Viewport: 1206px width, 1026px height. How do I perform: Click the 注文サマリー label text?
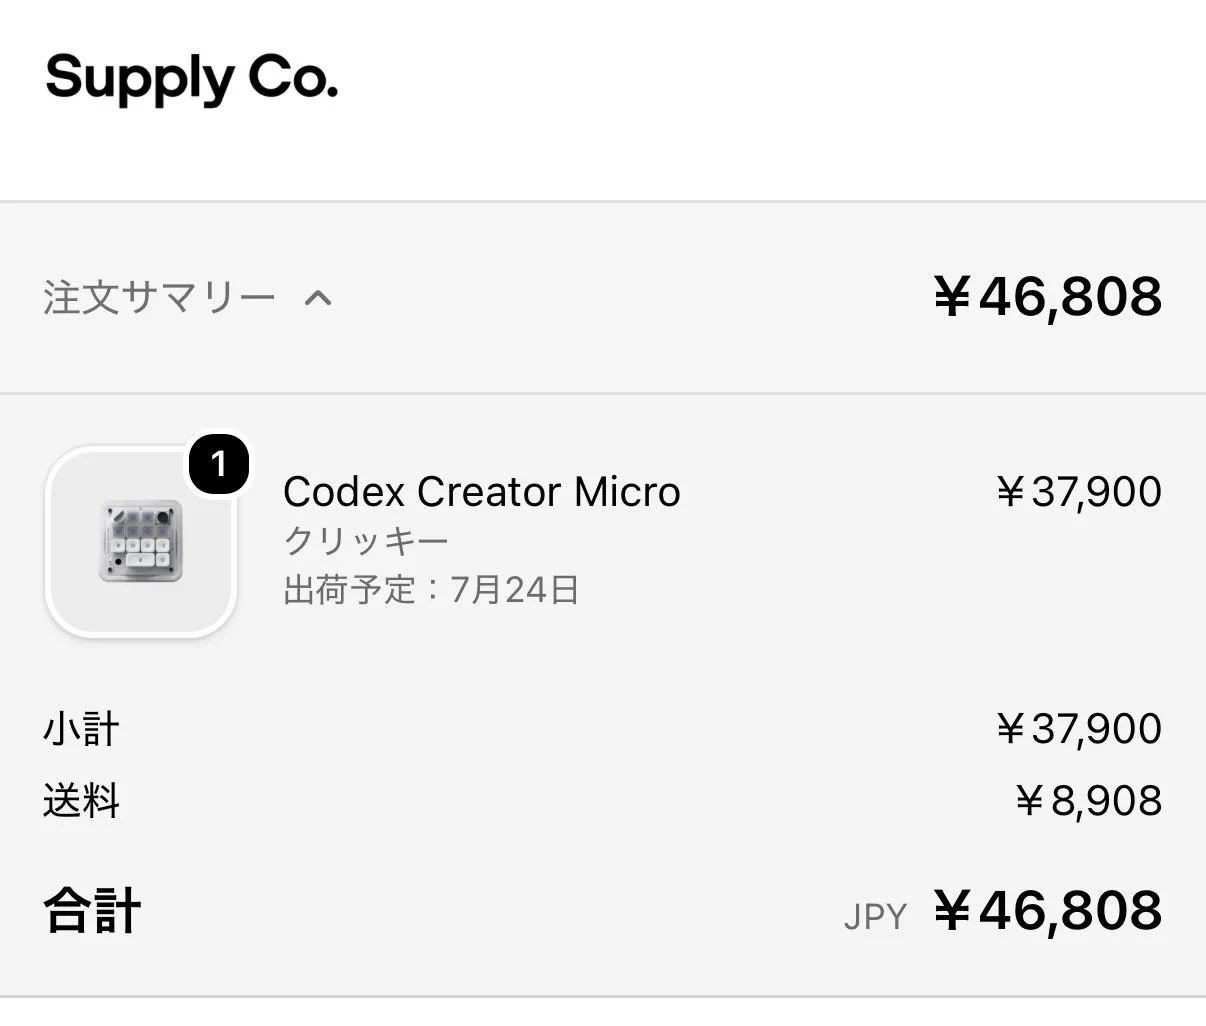tap(159, 297)
